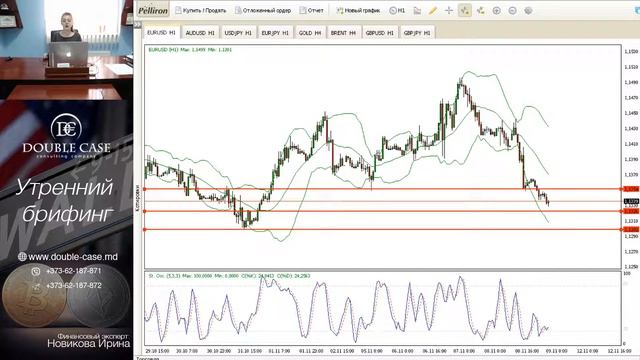This screenshot has width=640, height=360.
Task: Zoom in on the chart
Action: (x=496, y=11)
